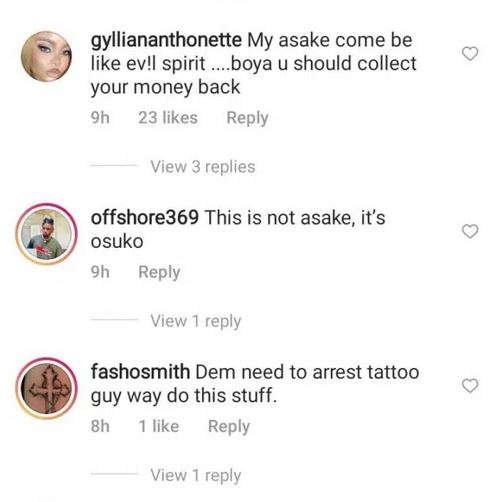View who gave 1 like
The image size is (494, 502).
[159, 426]
